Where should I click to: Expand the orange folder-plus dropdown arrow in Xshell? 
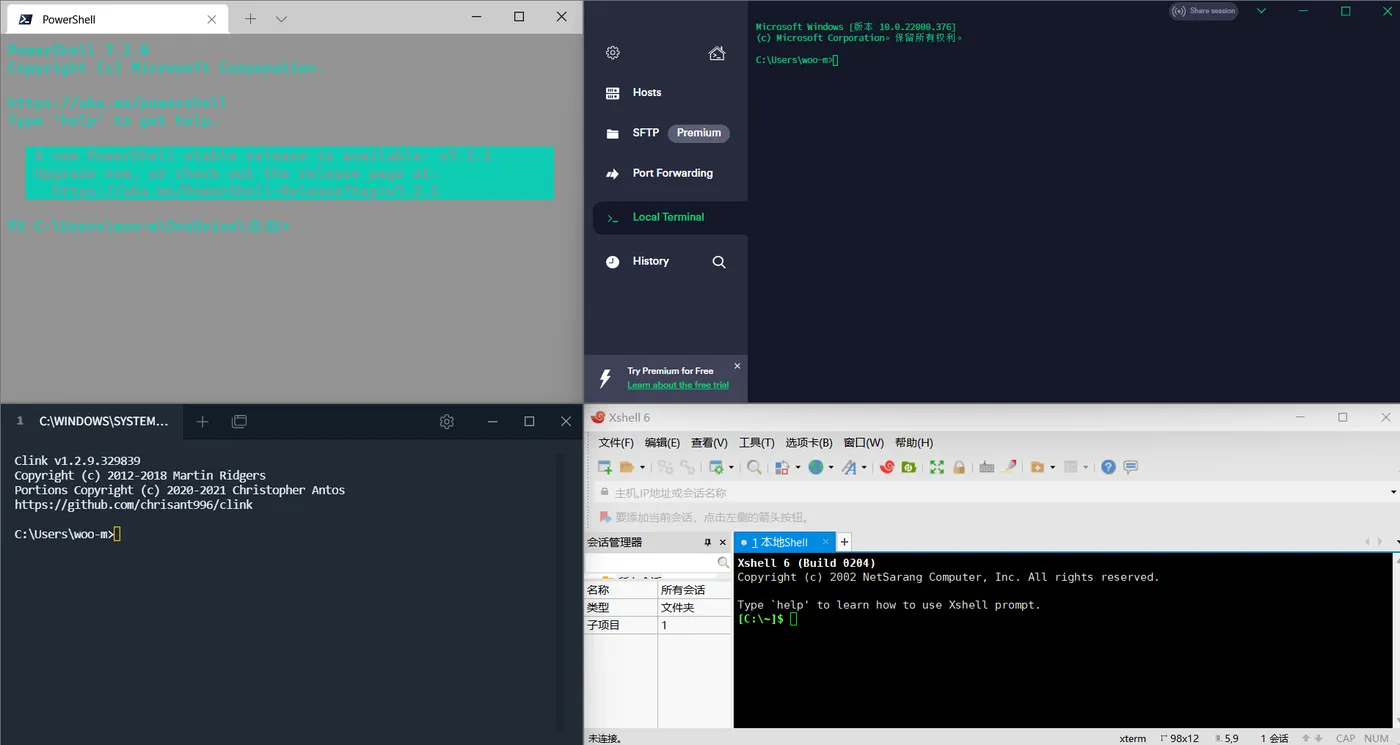click(1053, 467)
